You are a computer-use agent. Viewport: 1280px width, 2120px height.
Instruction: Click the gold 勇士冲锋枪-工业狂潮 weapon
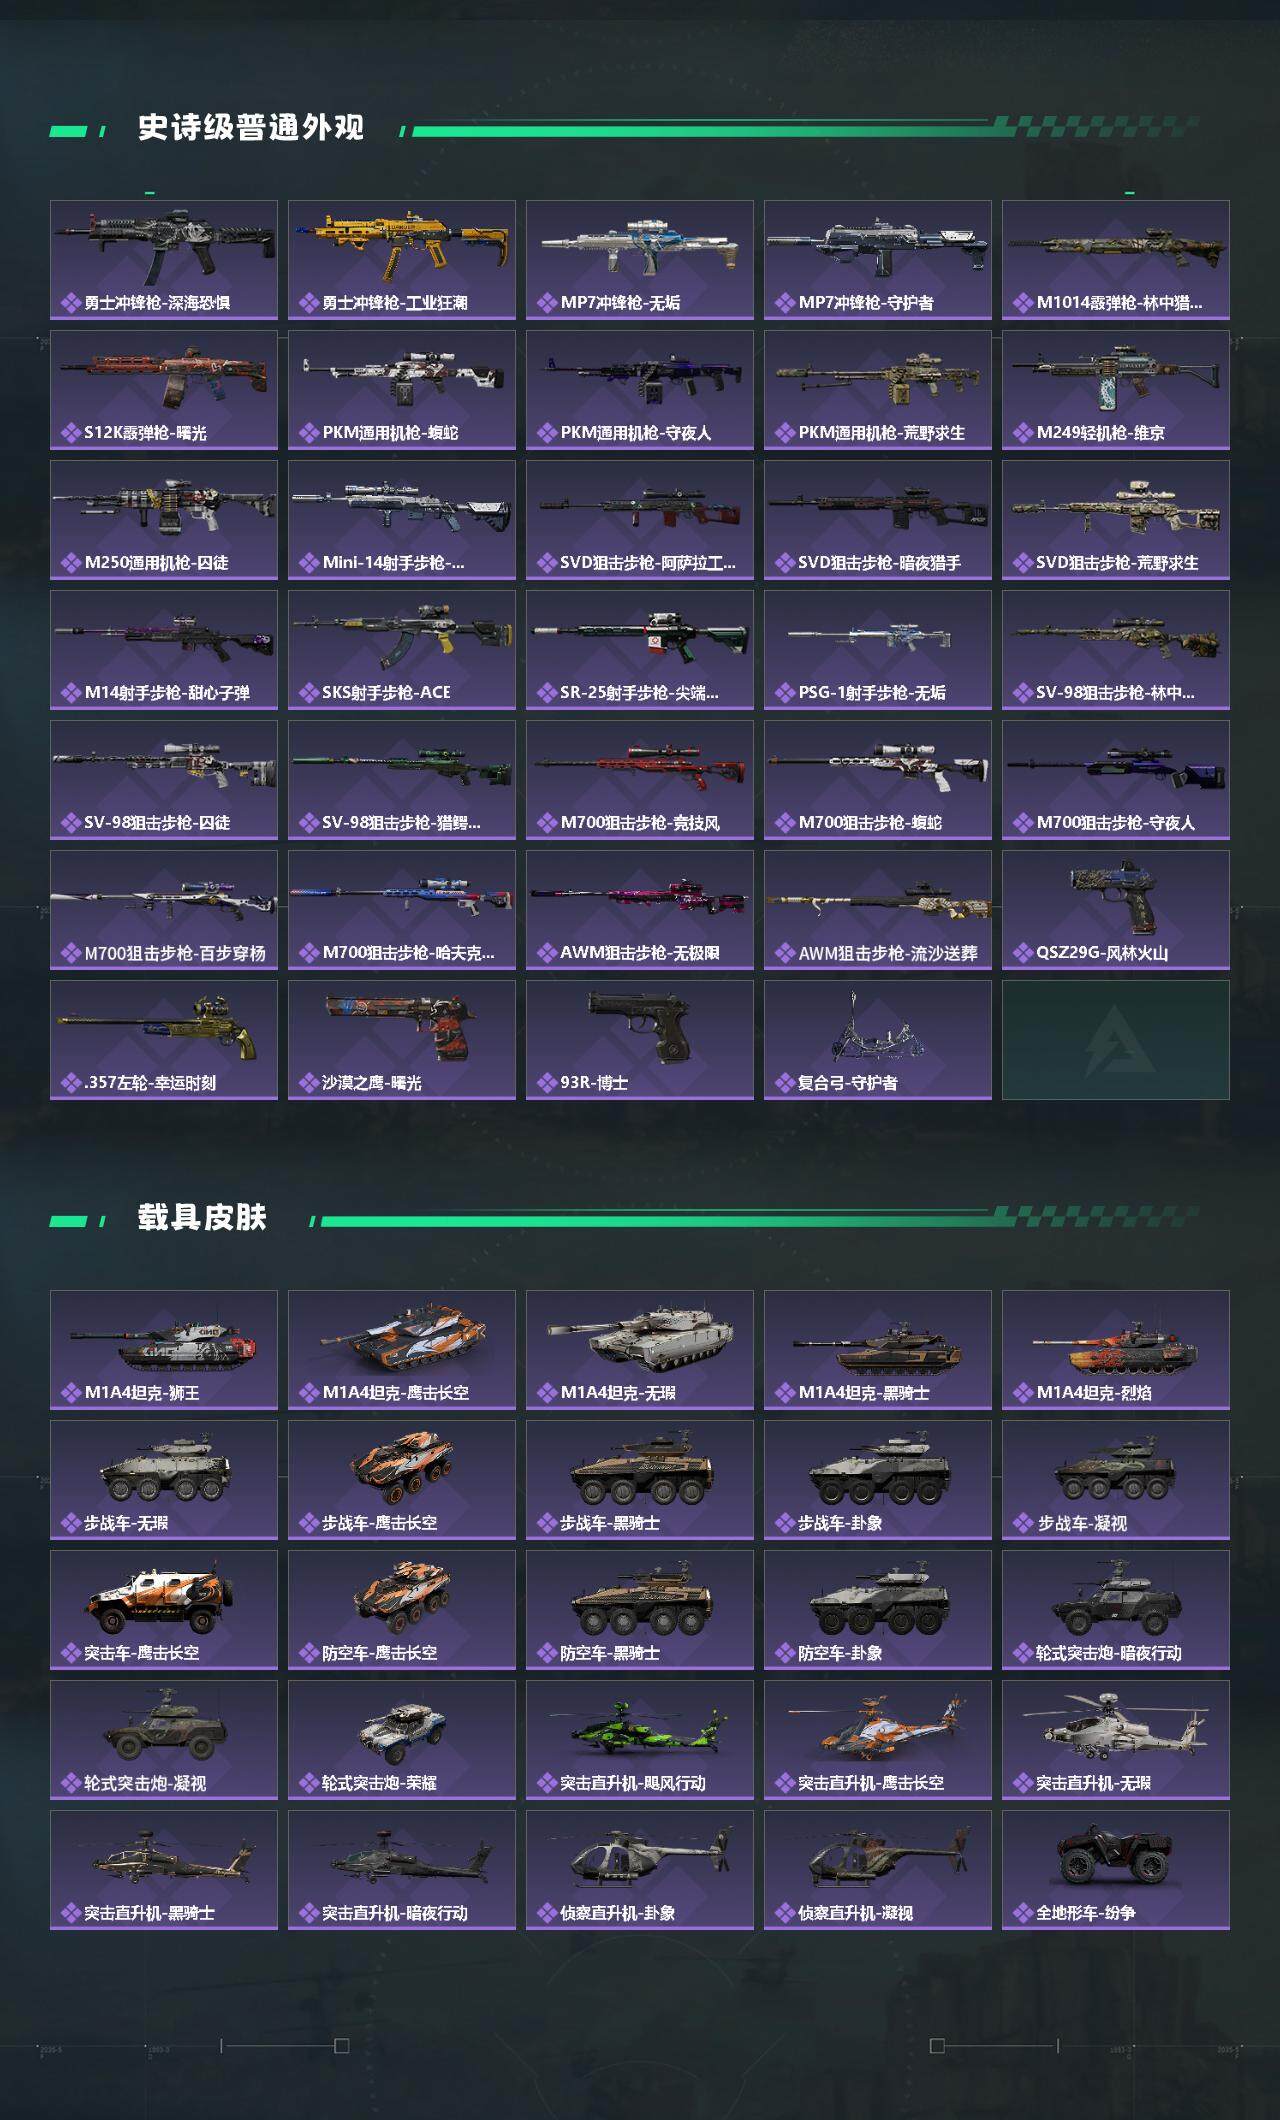(x=402, y=260)
